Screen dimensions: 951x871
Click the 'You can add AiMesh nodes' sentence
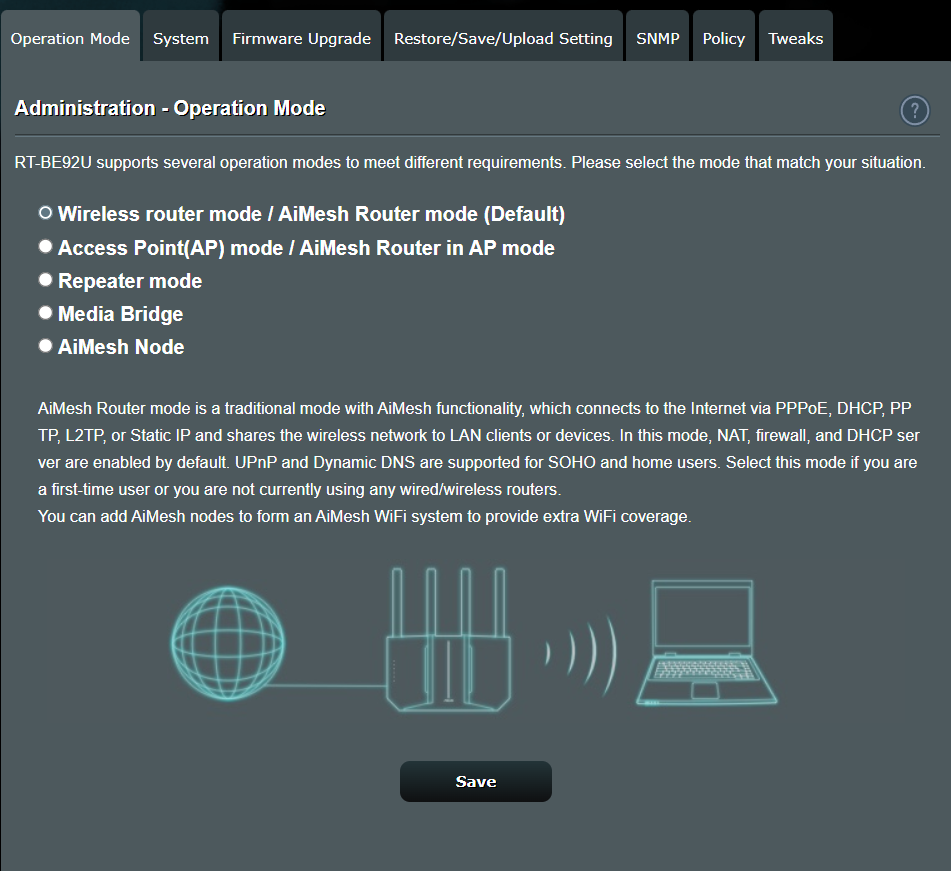pyautogui.click(x=365, y=516)
